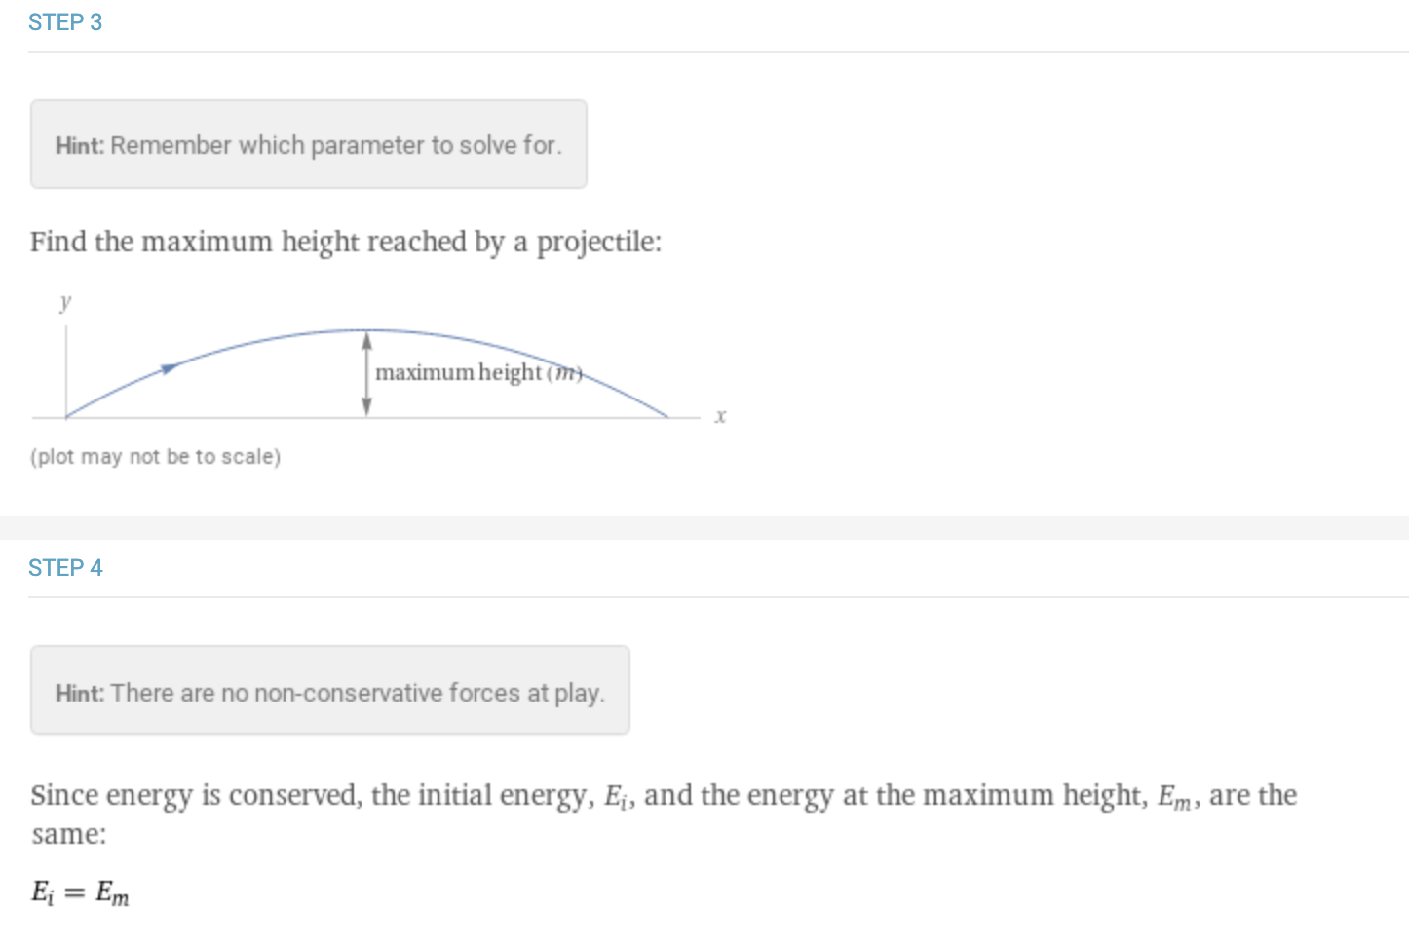
Task: Click the vertical double-headed maximum height arrow
Action: [367, 374]
